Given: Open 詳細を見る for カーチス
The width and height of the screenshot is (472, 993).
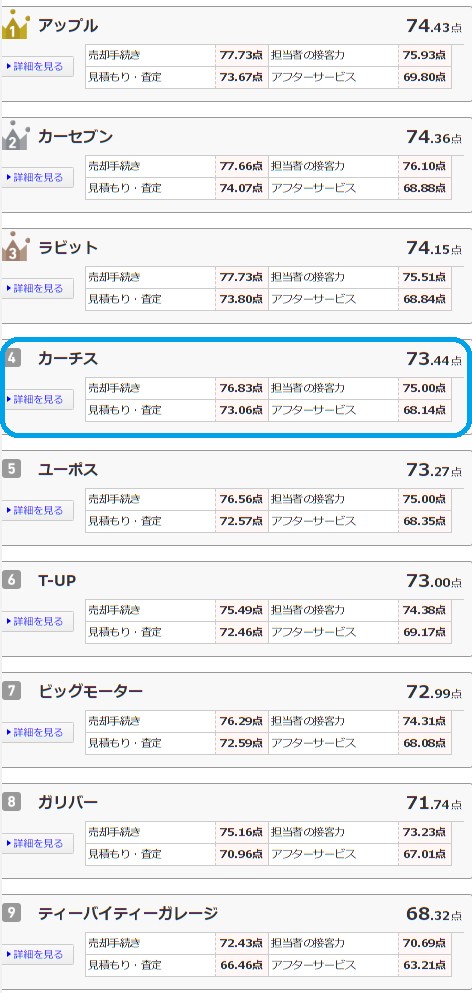Looking at the screenshot, I should [37, 400].
